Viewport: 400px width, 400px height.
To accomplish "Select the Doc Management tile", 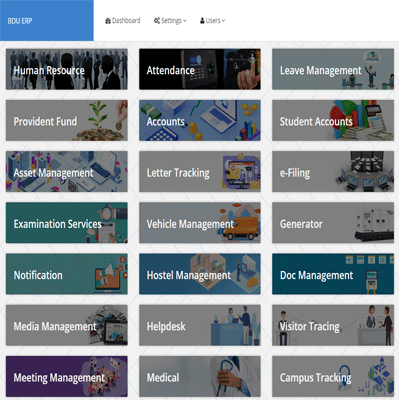I will tap(333, 274).
